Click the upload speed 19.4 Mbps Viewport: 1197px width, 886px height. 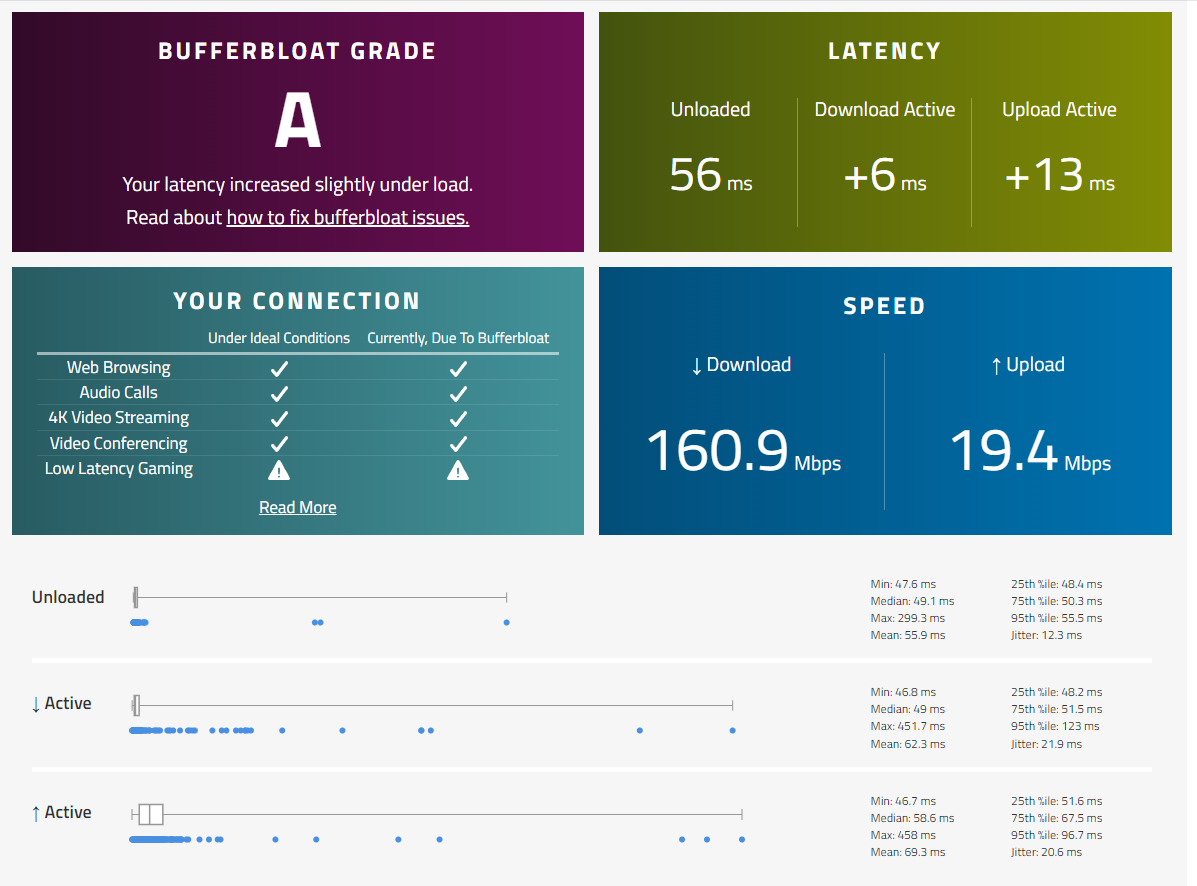[x=1031, y=451]
